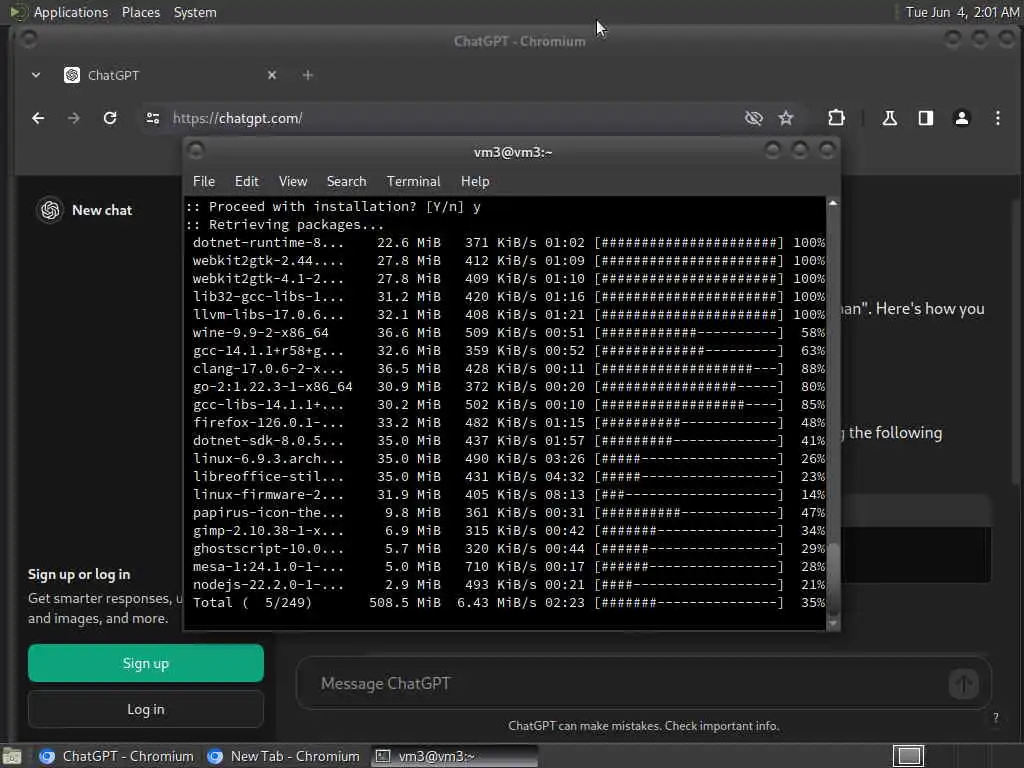Click the question mark help icon

point(995,718)
